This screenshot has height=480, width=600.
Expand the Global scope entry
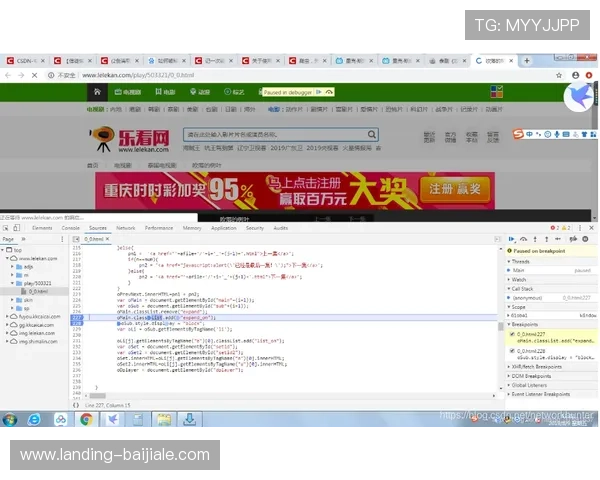pos(509,315)
